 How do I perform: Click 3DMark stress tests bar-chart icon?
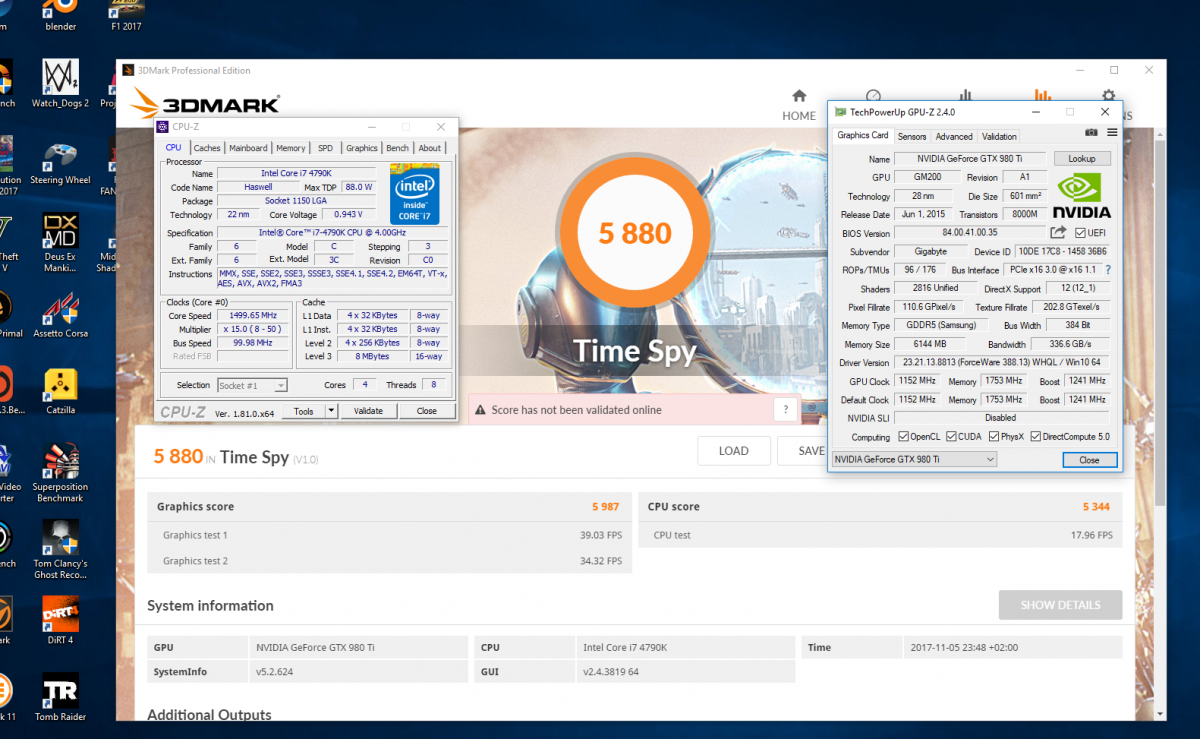[965, 96]
